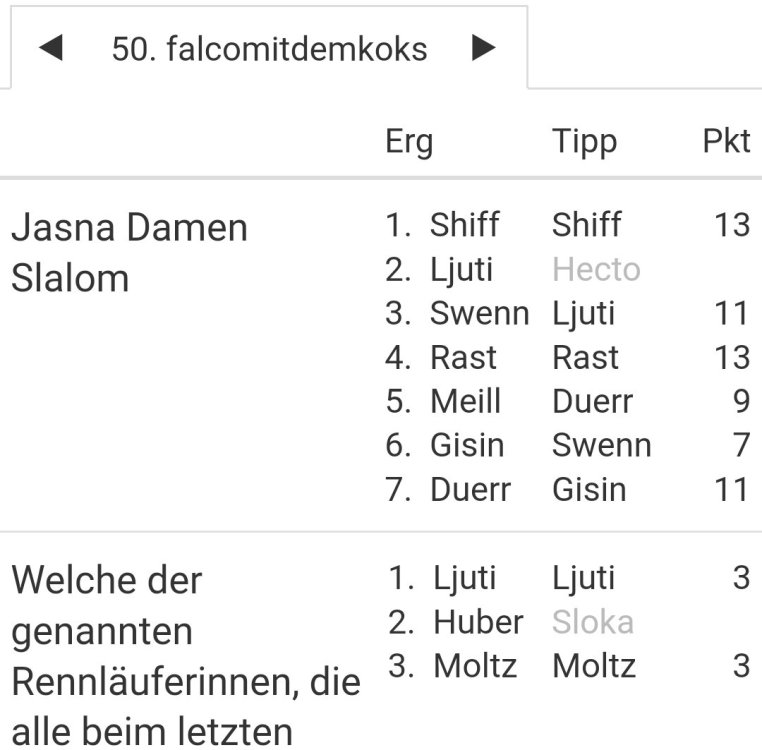Select the 50. falcomitdemkoks tab label
This screenshot has width=762, height=750.
(x=269, y=49)
